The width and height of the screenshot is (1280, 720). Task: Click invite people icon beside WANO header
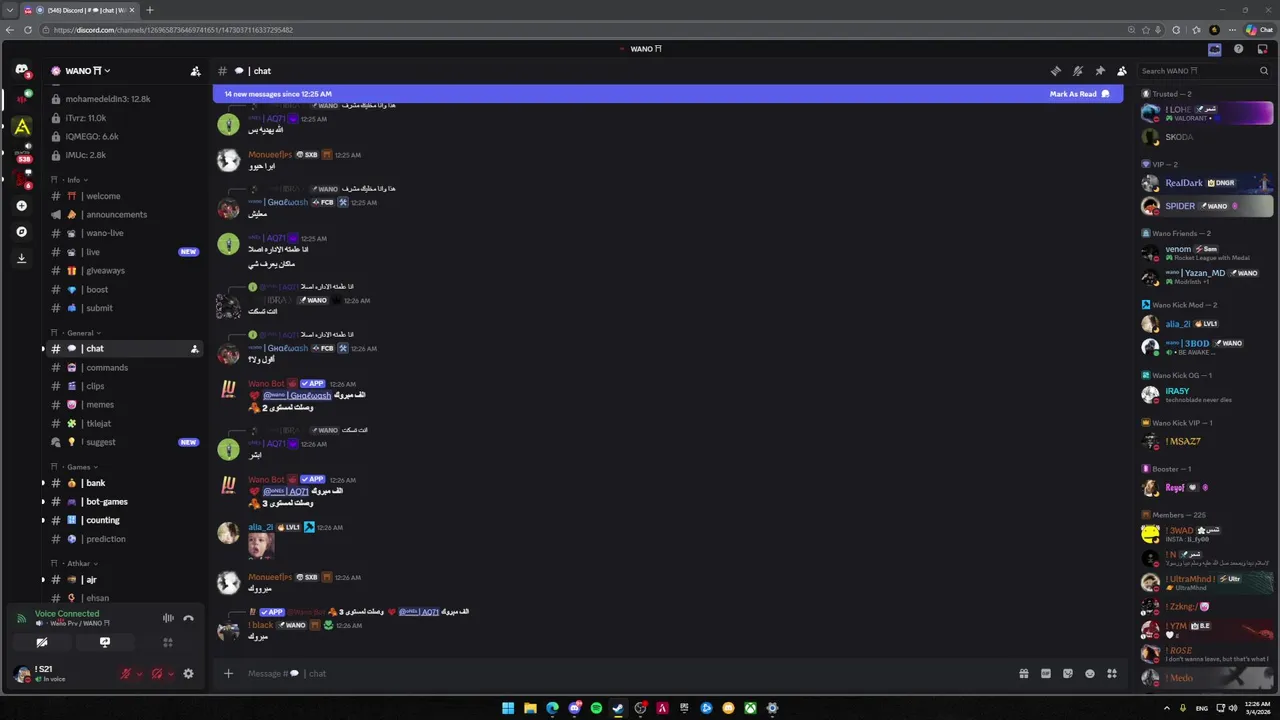point(195,71)
